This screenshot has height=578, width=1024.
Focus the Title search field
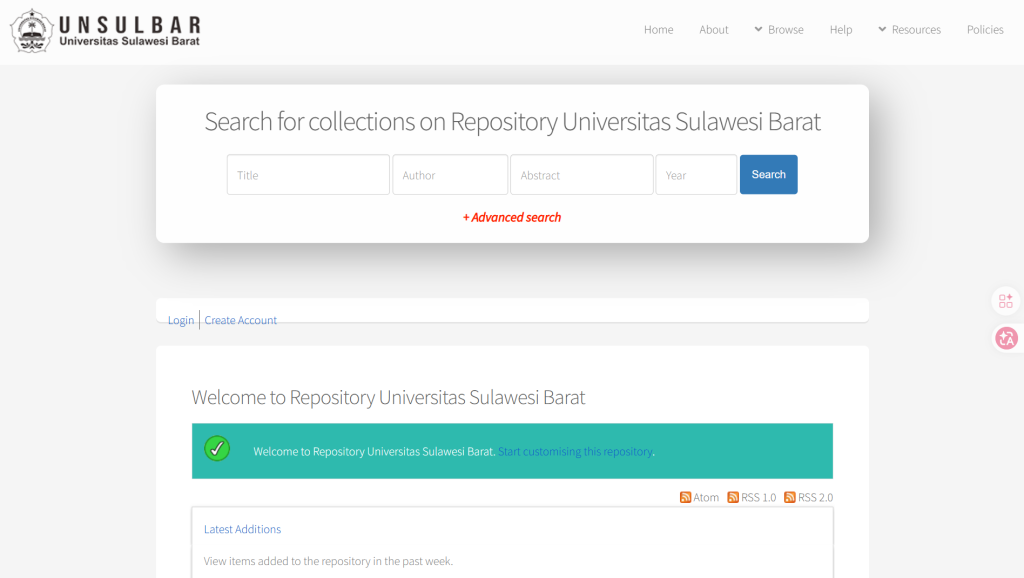point(308,174)
